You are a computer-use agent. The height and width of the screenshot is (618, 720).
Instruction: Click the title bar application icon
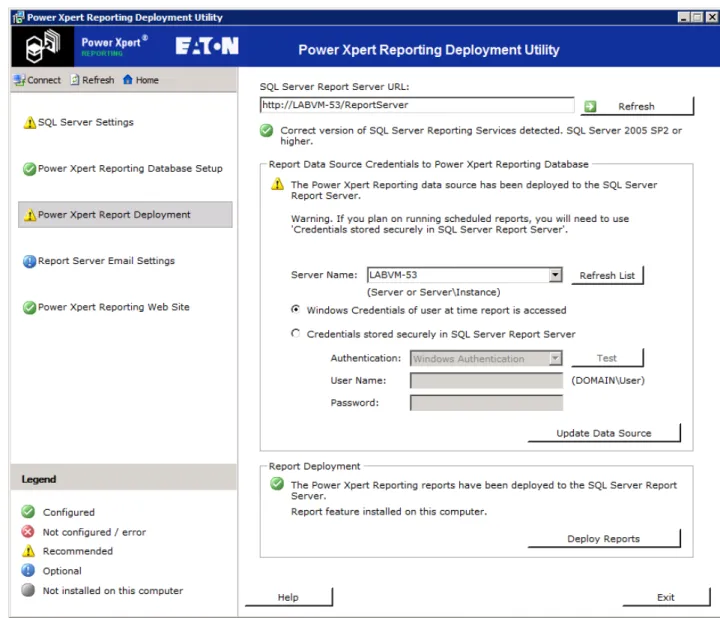click(18, 17)
